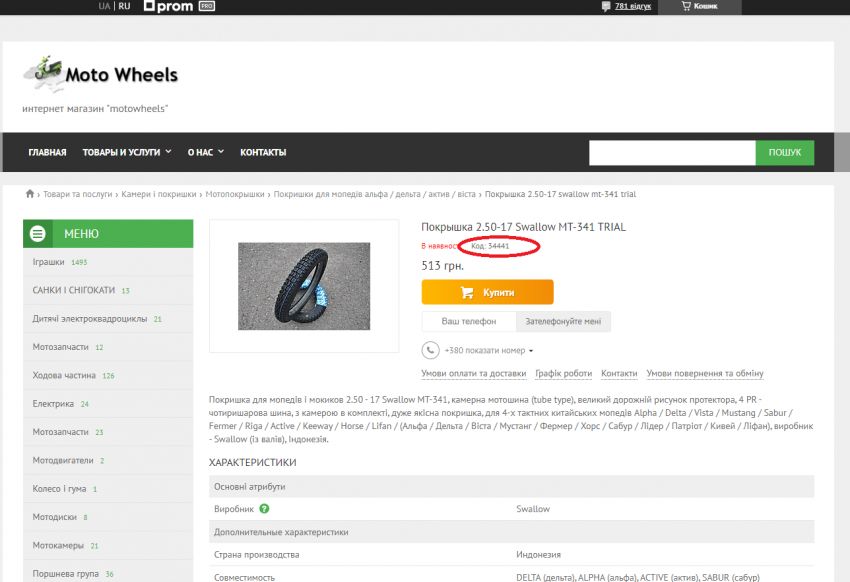Go to ГЛАВНАЯ in navigation bar
The height and width of the screenshot is (582, 850).
tap(47, 152)
